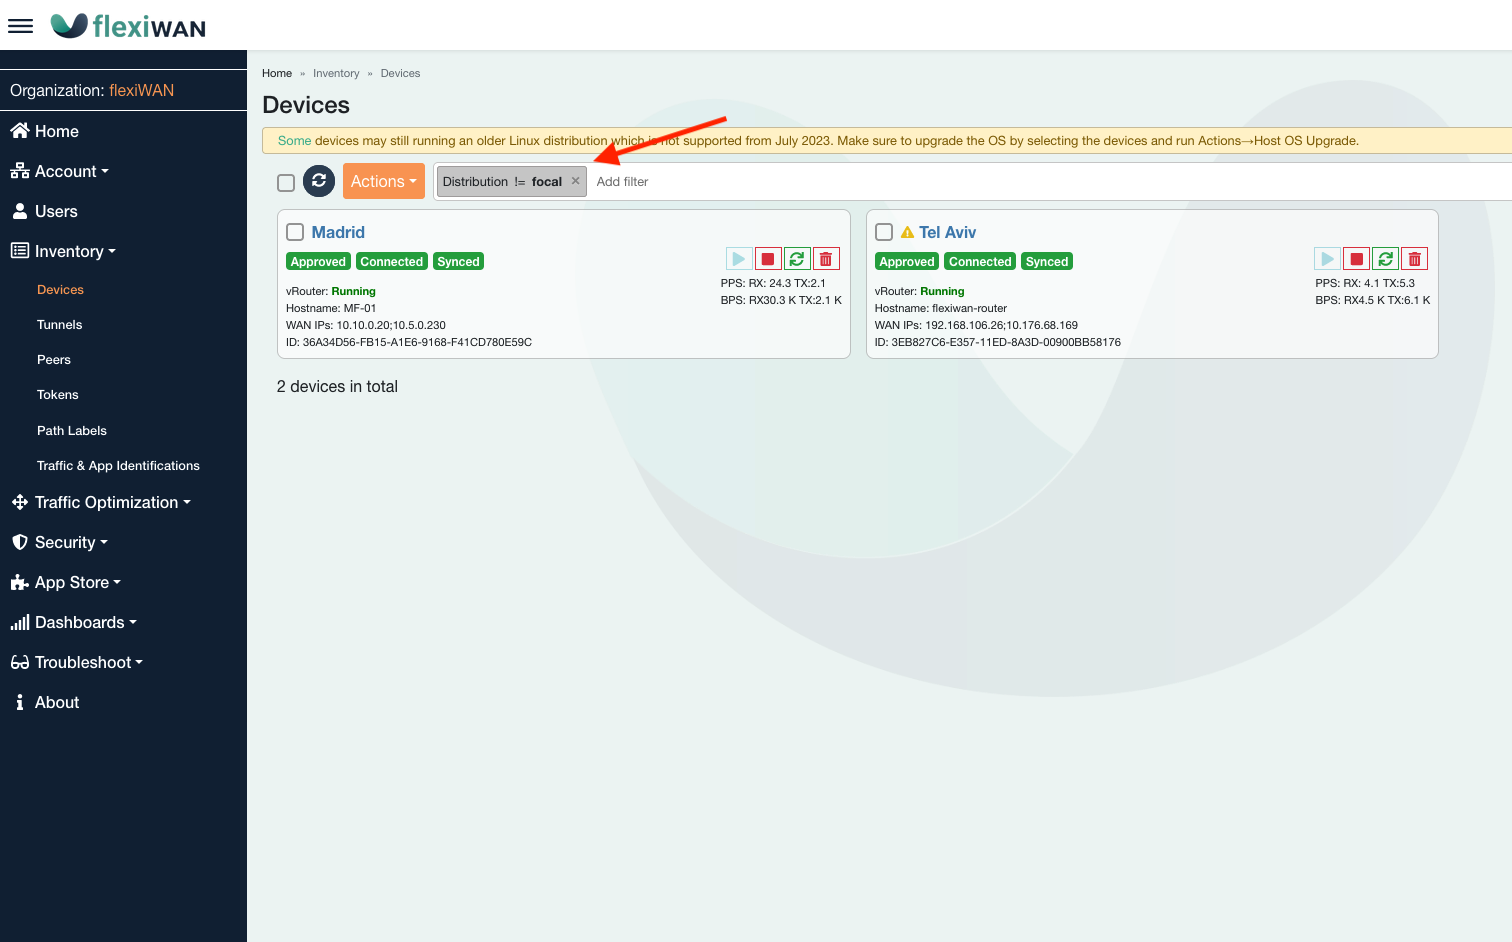Click Madrid's Approved badge
The height and width of the screenshot is (942, 1512).
tap(318, 262)
